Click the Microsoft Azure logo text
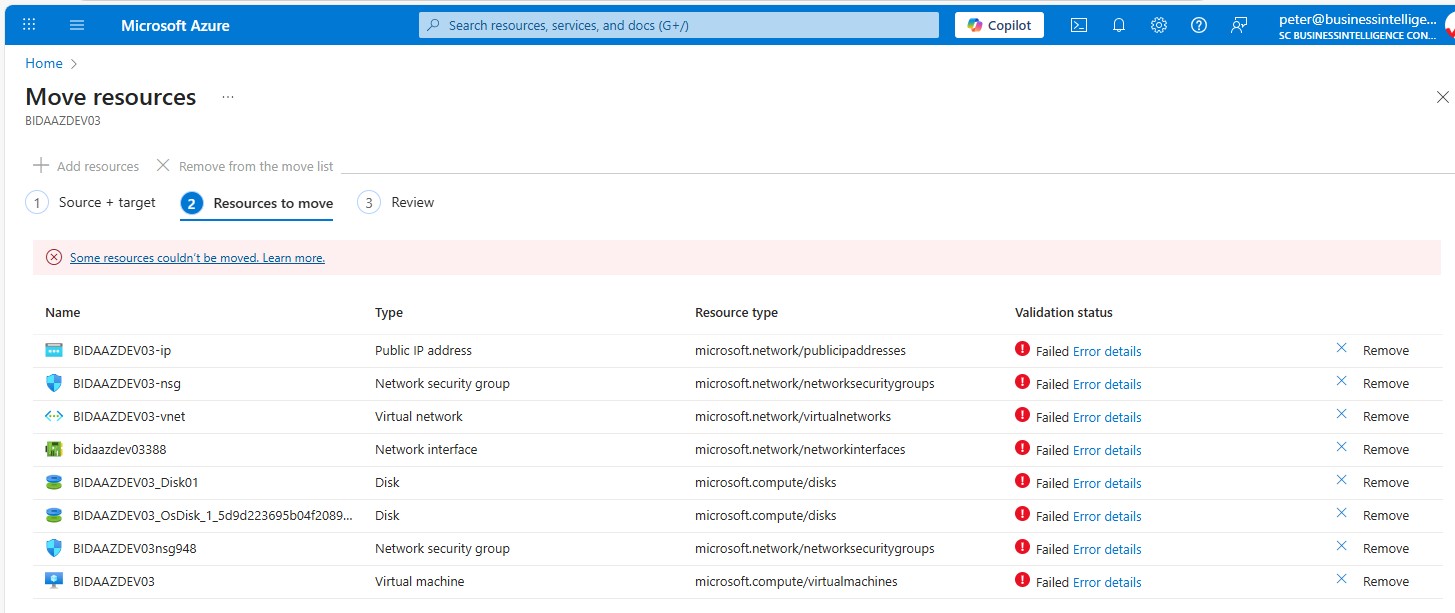Viewport: 1455px width, 613px height. (175, 25)
